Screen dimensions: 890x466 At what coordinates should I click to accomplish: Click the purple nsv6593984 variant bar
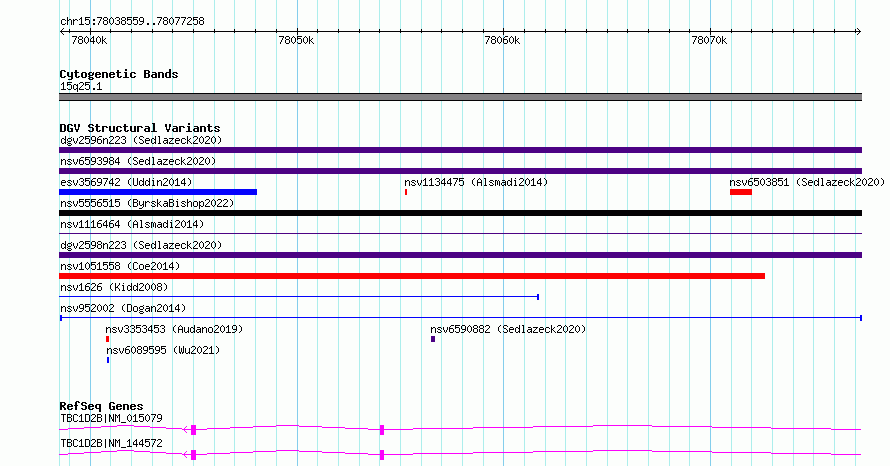[x=460, y=171]
